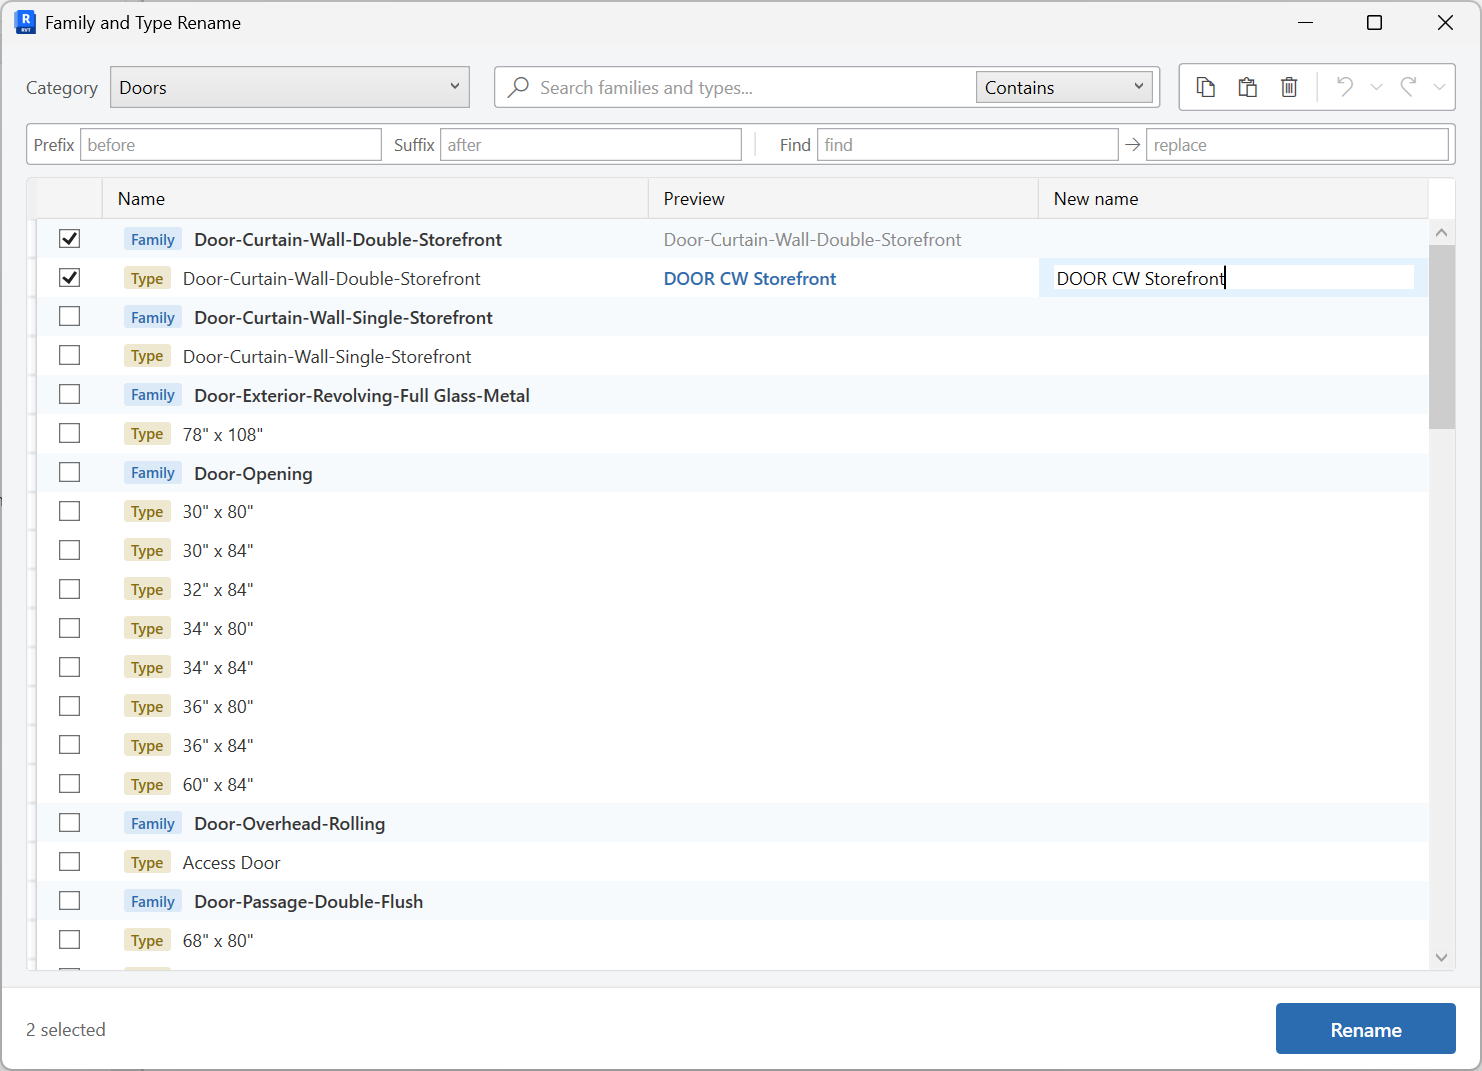Viewport: 1482px width, 1071px height.
Task: Focus the Suffix input field
Action: pyautogui.click(x=591, y=145)
